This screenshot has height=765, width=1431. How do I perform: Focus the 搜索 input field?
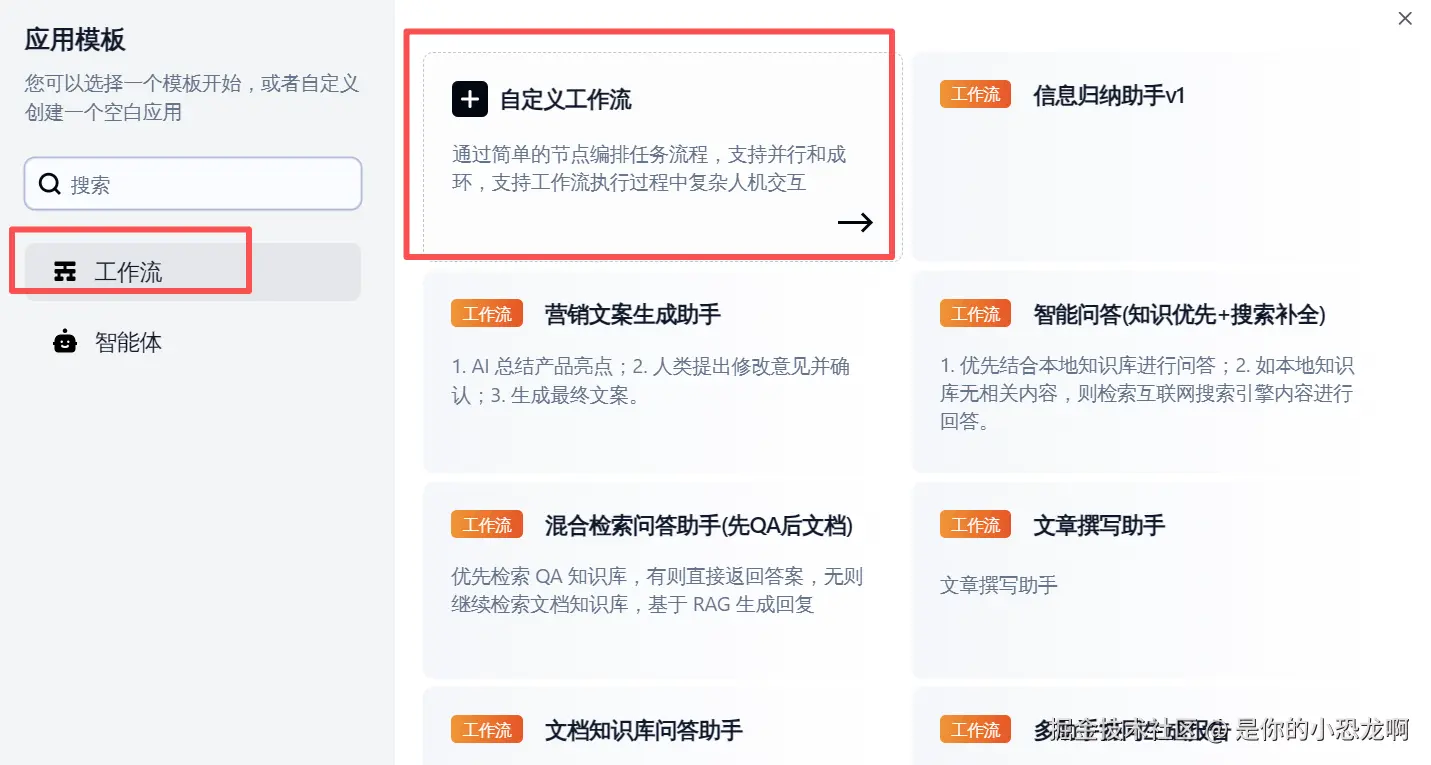click(193, 184)
